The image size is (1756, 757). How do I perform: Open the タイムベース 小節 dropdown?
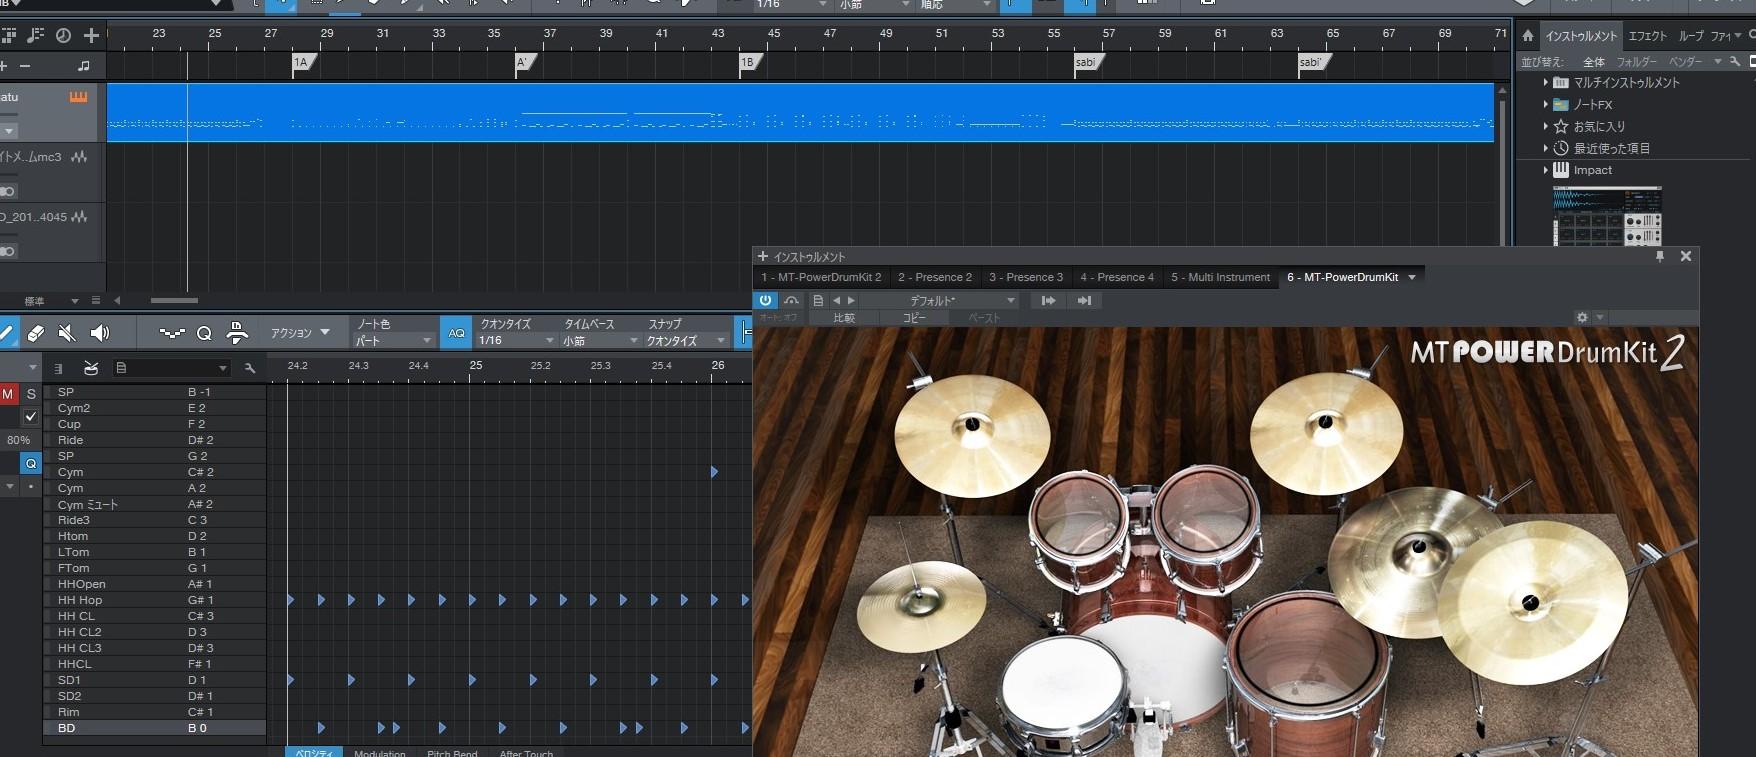(x=601, y=340)
